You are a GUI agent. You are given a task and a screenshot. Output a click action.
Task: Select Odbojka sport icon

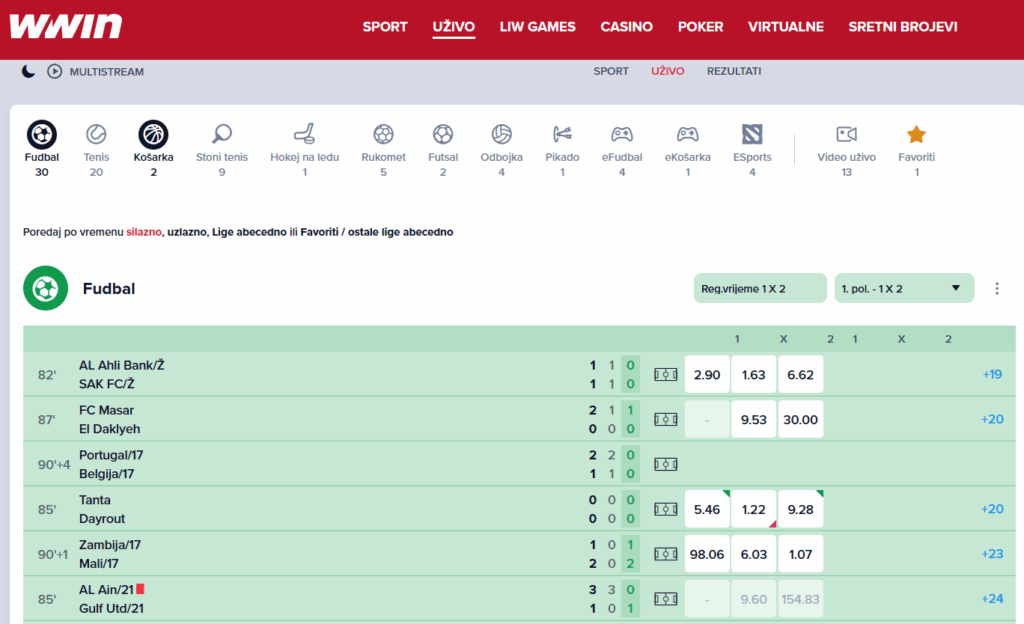click(501, 134)
